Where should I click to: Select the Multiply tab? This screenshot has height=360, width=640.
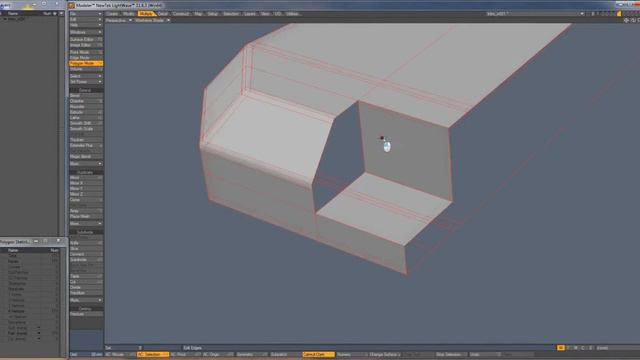coord(146,14)
